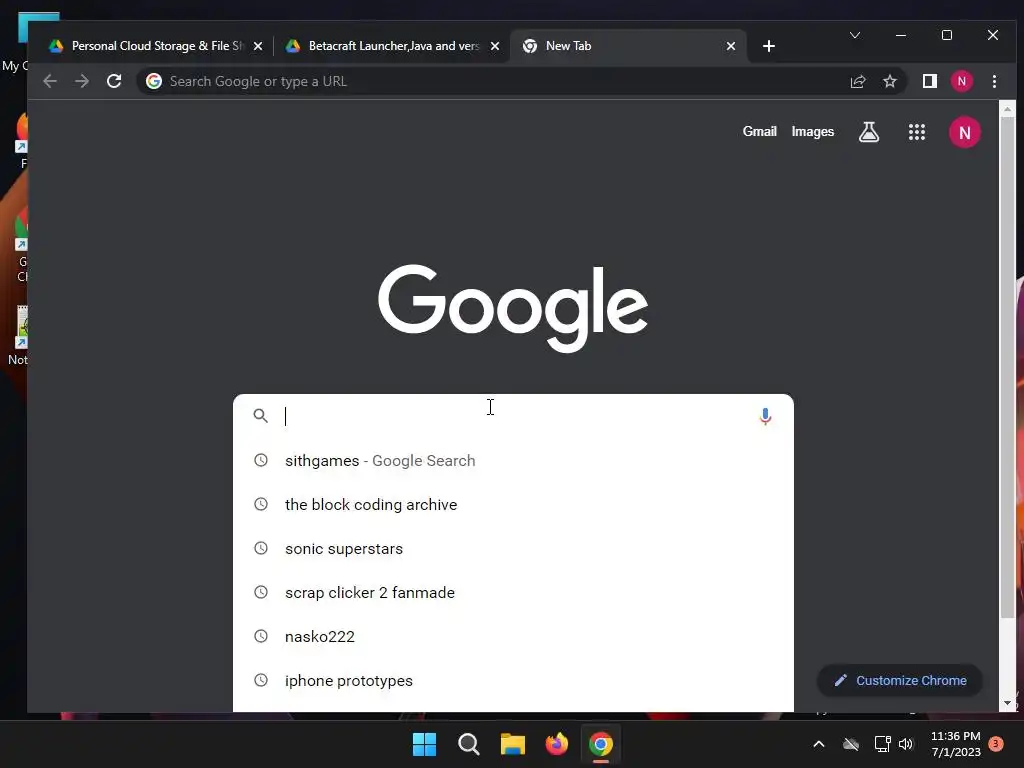Open the Chrome three-dot menu

click(994, 81)
